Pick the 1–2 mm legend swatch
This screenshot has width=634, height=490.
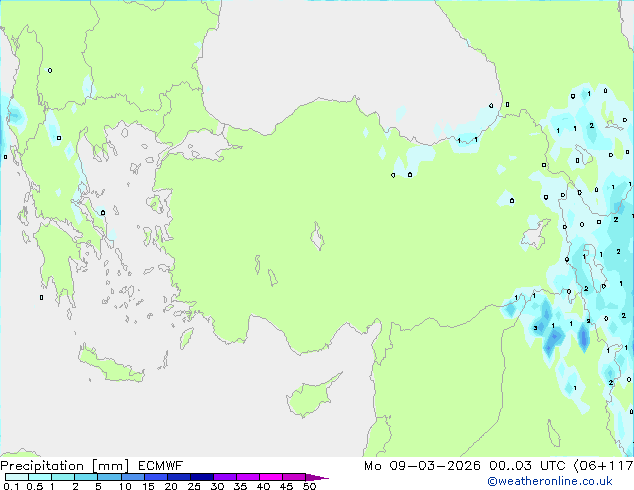click(x=63, y=477)
